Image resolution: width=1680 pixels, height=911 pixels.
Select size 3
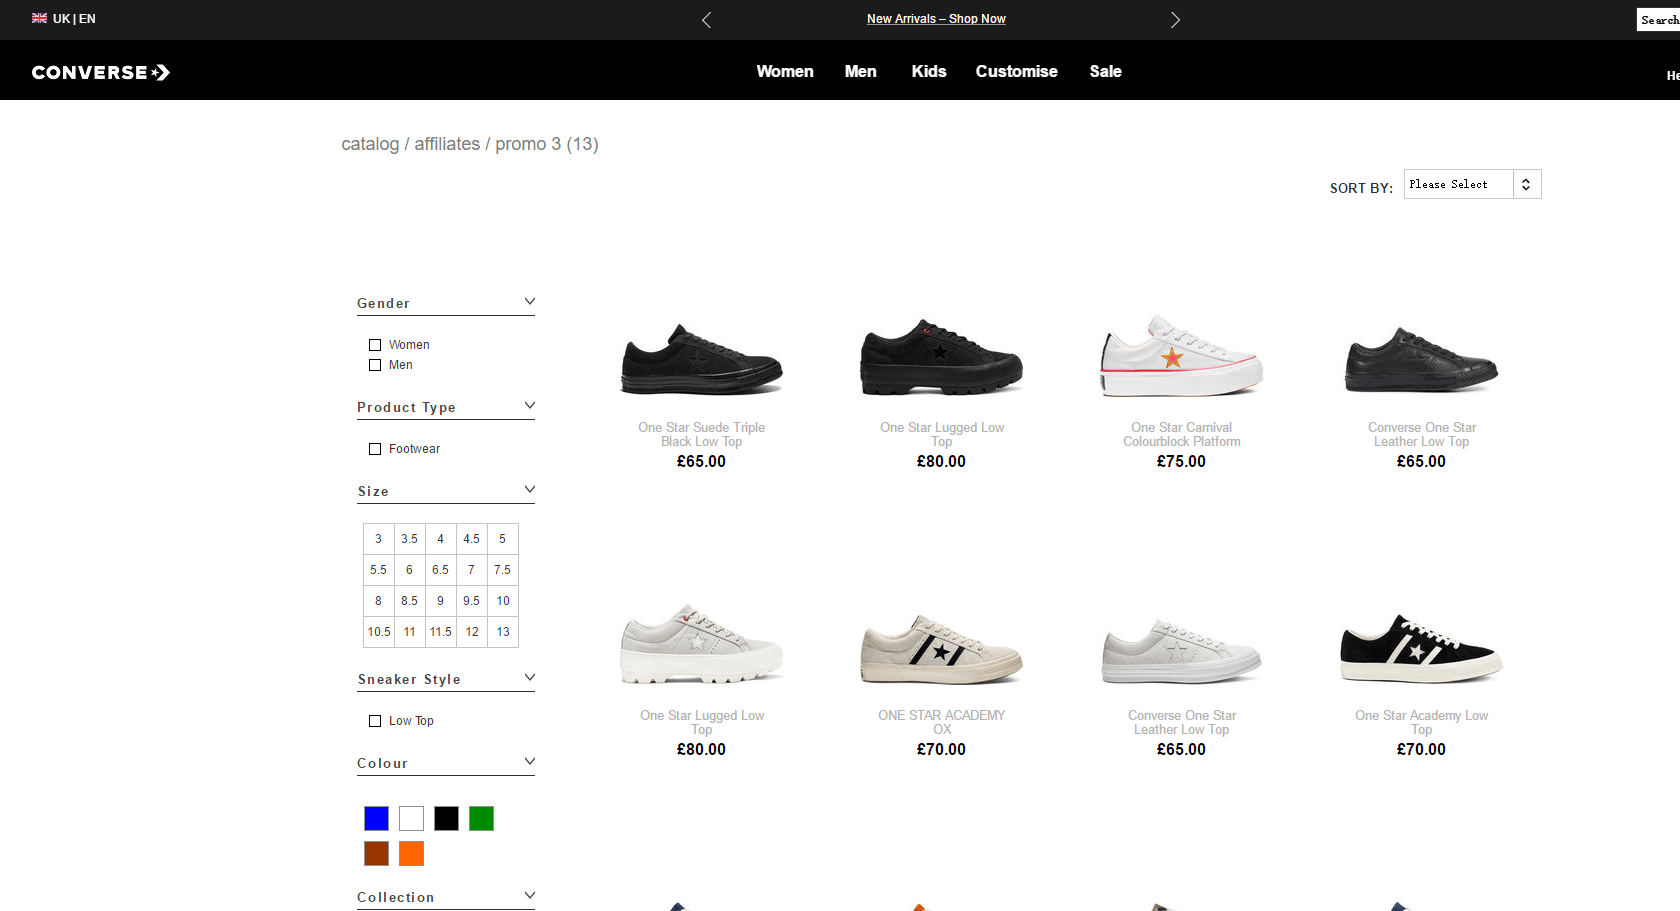(x=378, y=539)
